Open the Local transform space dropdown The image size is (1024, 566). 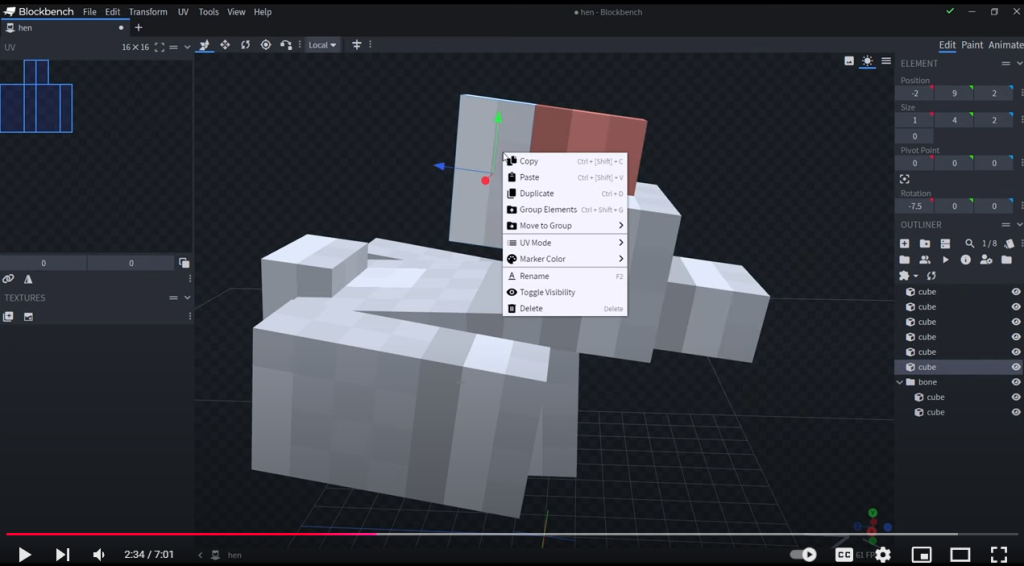[322, 45]
